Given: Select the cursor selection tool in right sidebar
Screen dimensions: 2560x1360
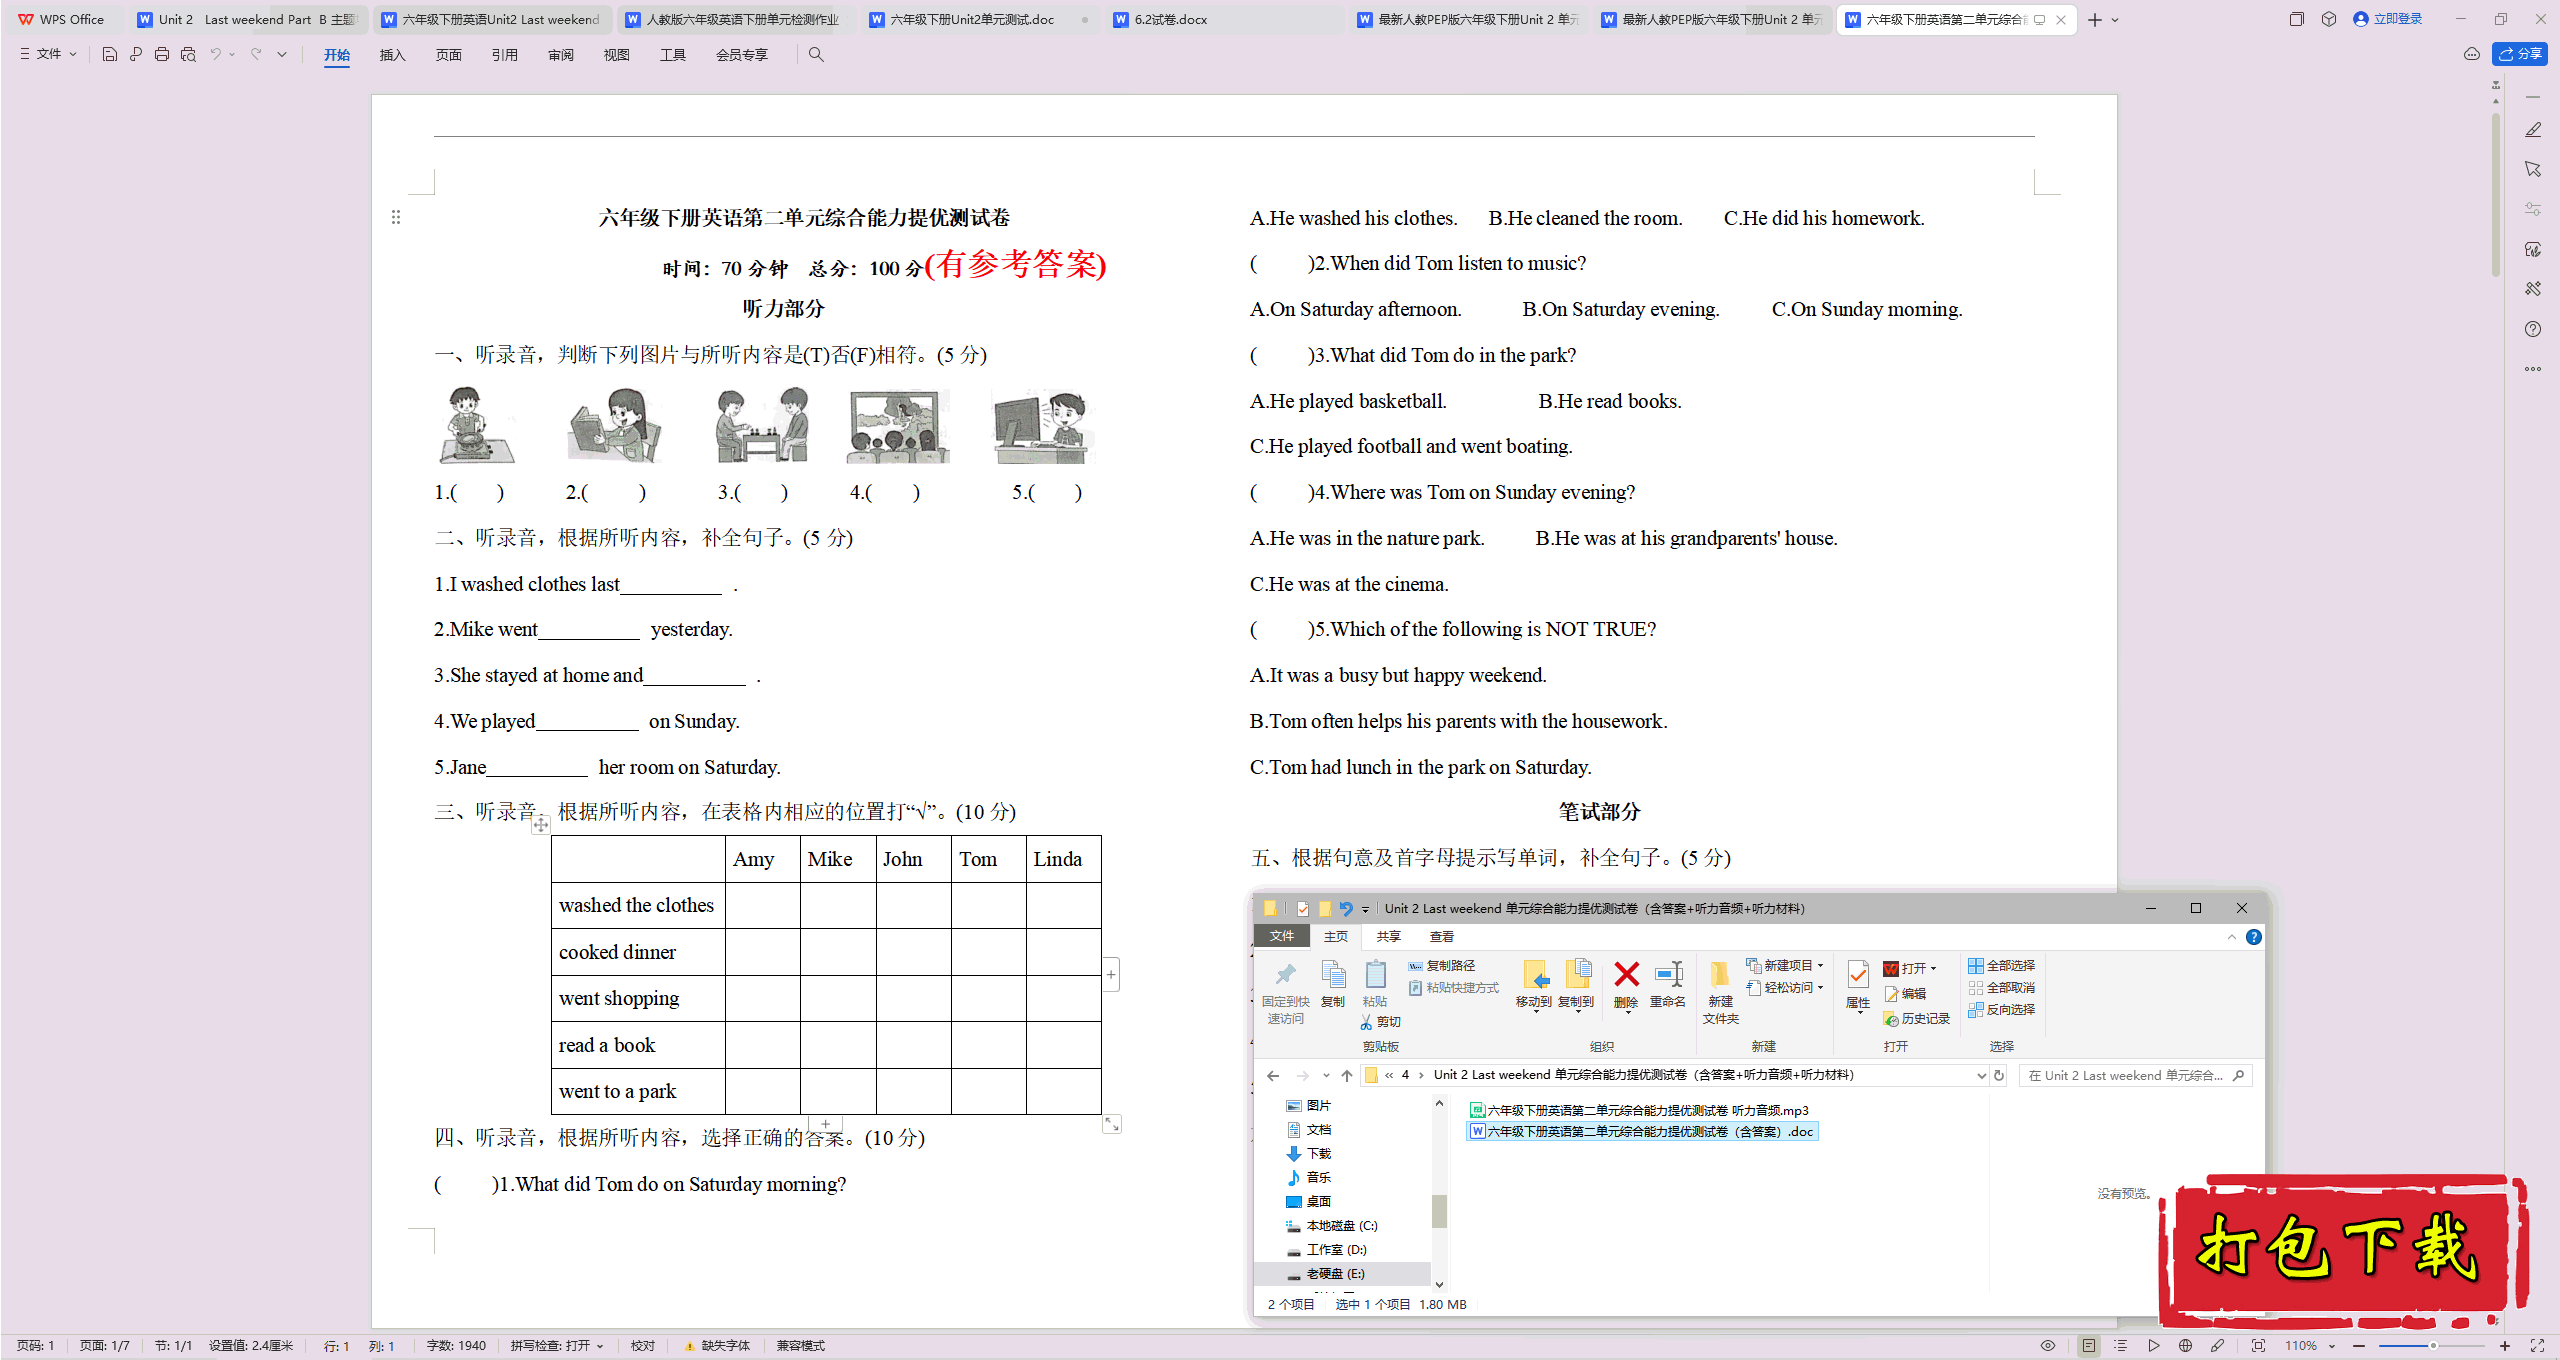Looking at the screenshot, I should click(2533, 169).
